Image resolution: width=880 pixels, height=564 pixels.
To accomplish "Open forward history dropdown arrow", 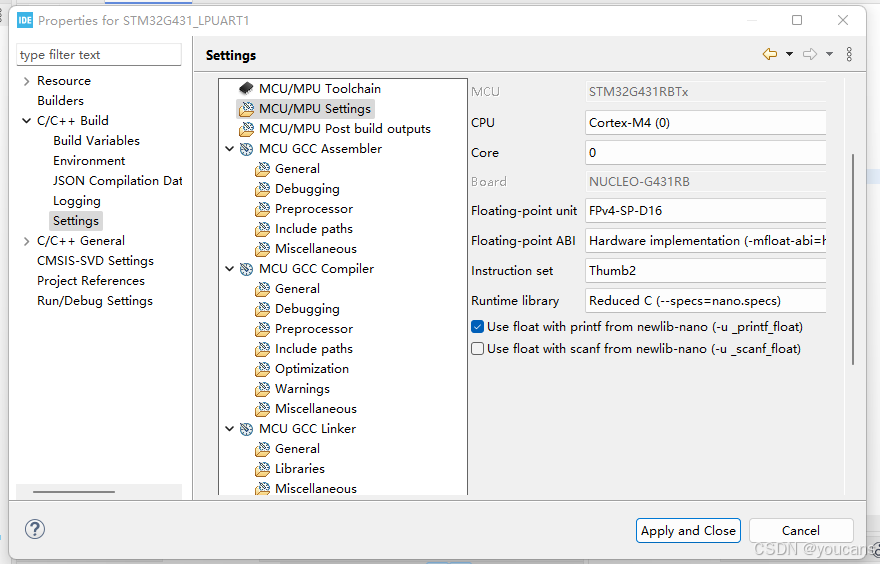I will (829, 54).
